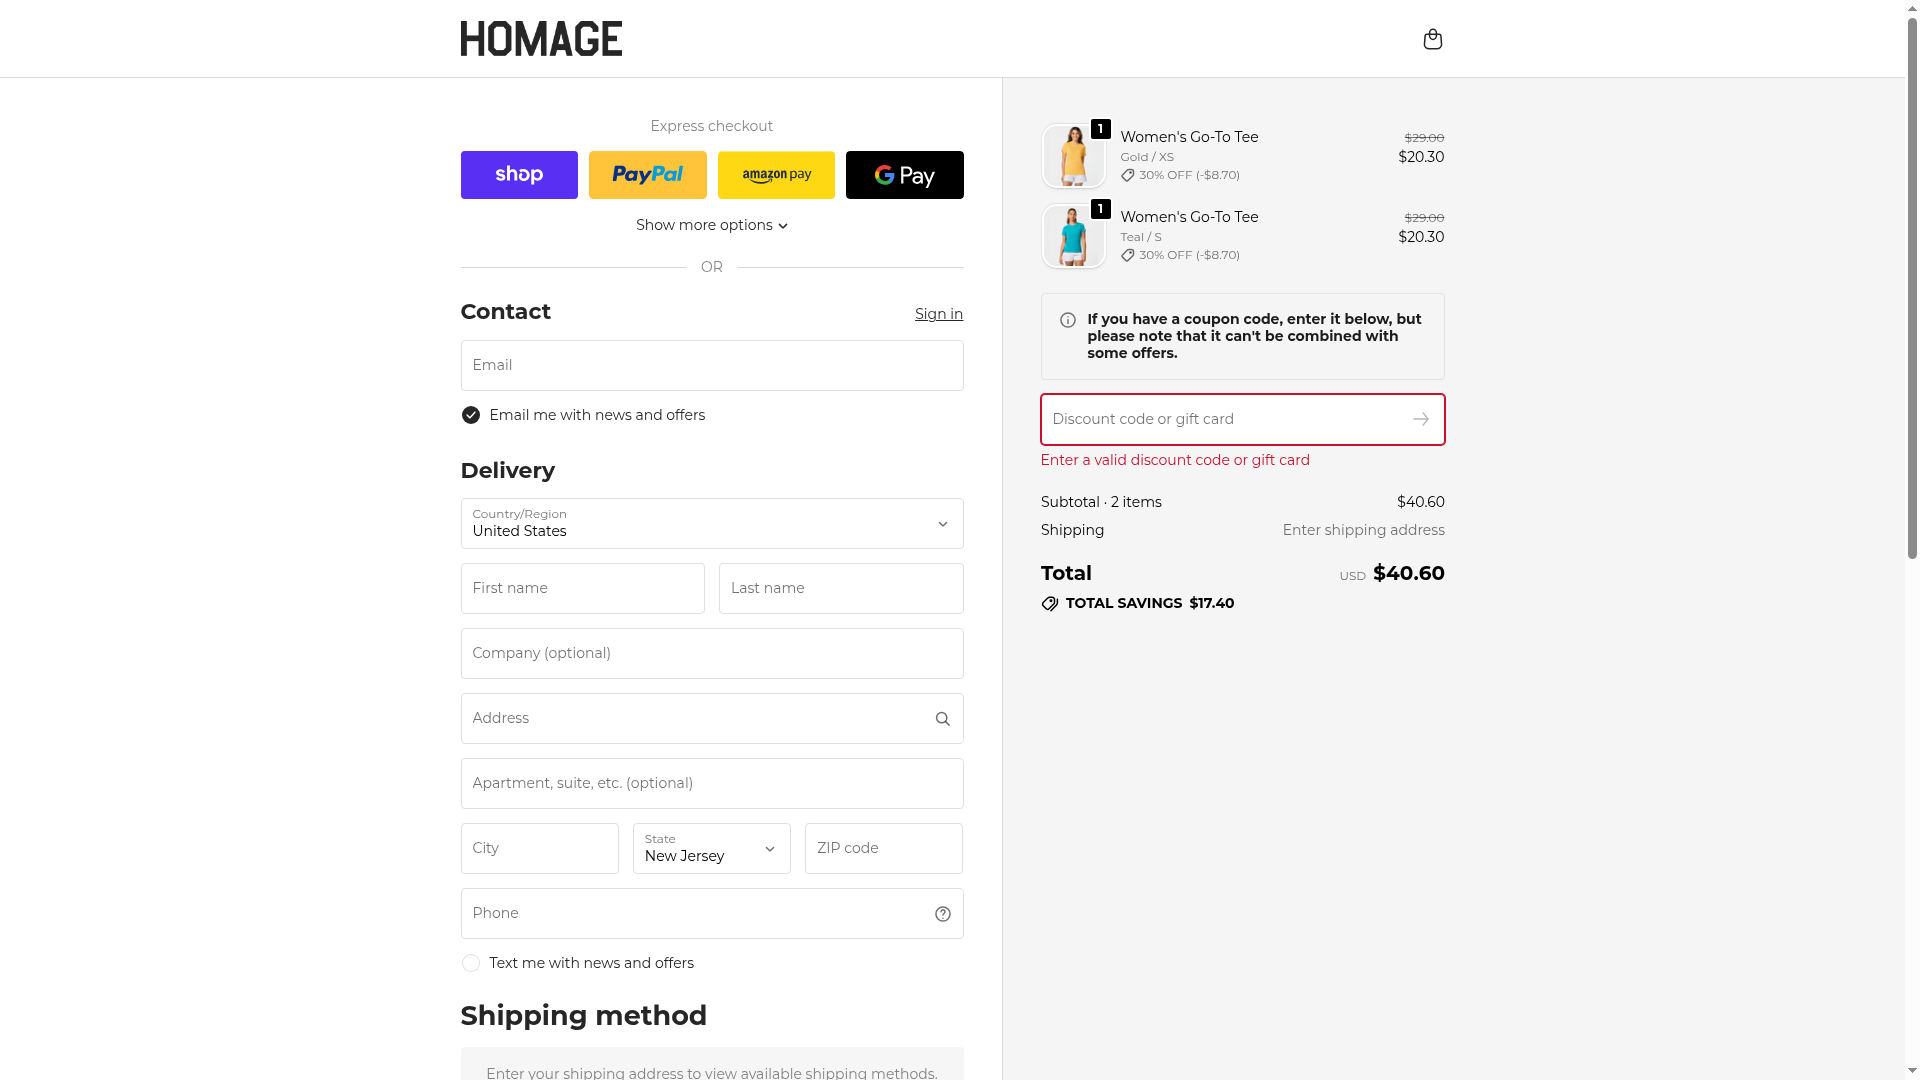
Task: Click the Sign in link
Action: 938,314
